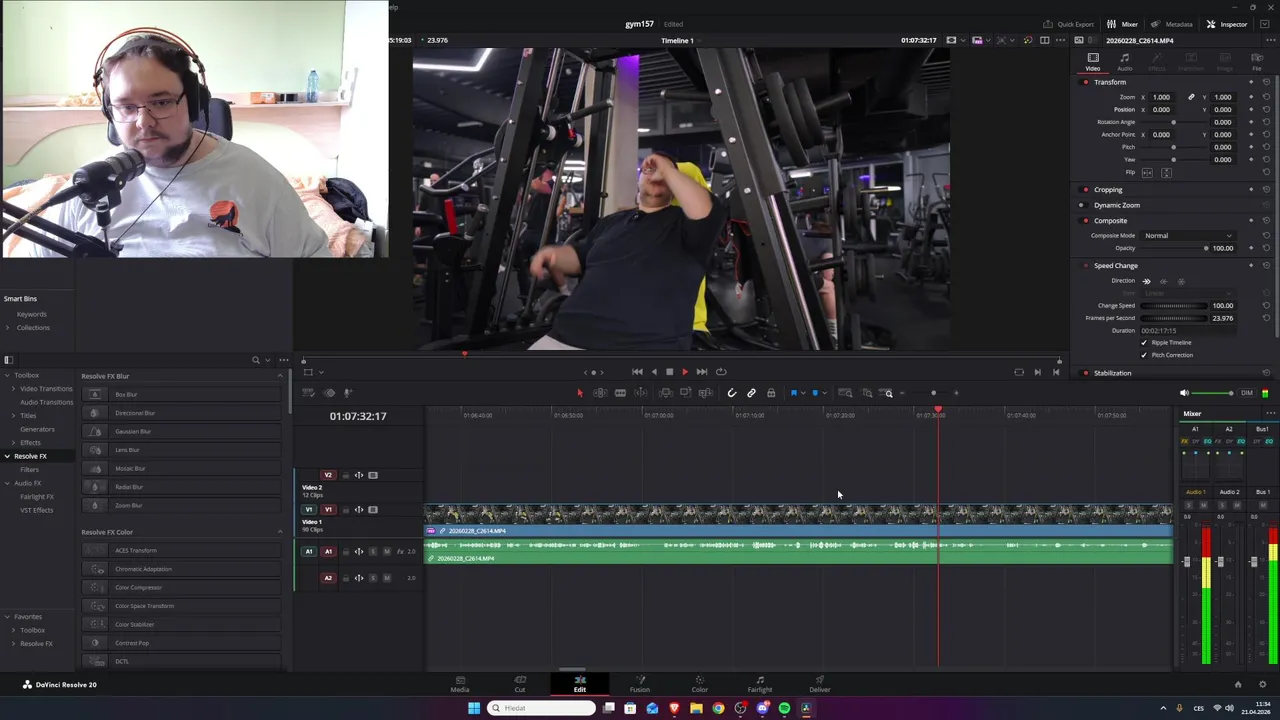The image size is (1280, 720).
Task: Open the Composite Mode dropdown
Action: [1188, 236]
